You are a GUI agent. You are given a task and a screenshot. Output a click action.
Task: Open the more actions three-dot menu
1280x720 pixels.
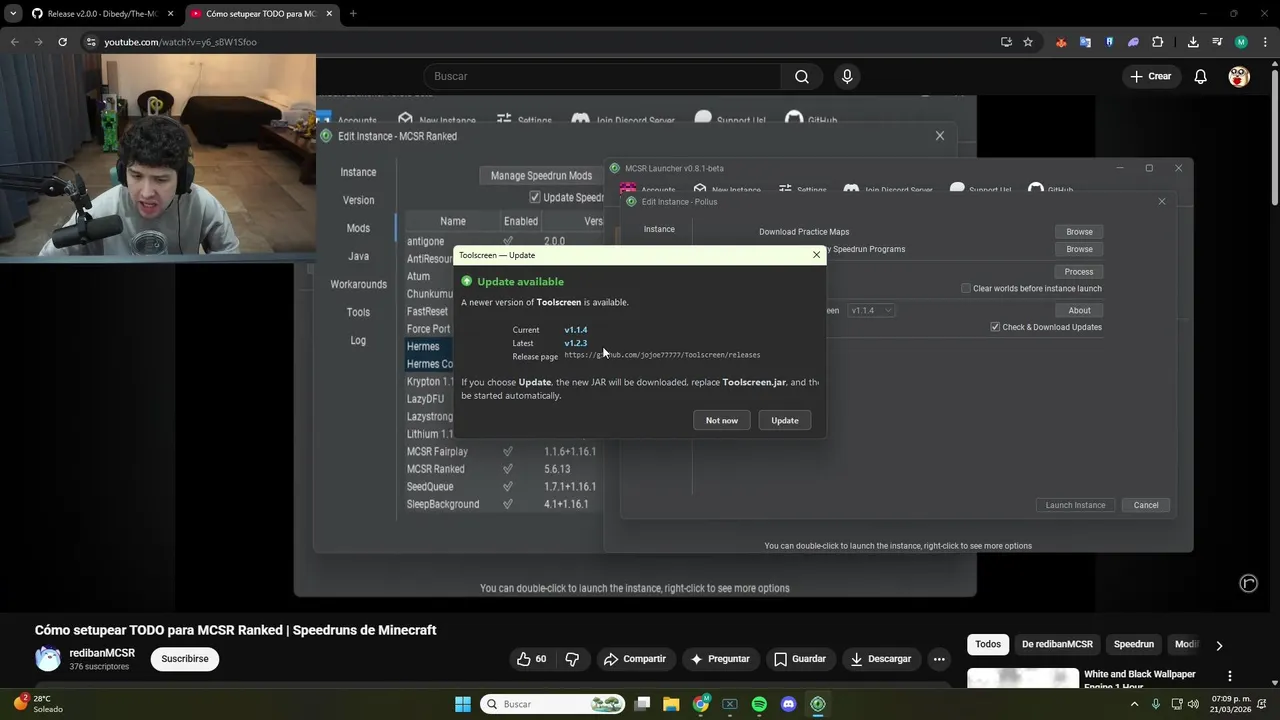click(x=939, y=659)
